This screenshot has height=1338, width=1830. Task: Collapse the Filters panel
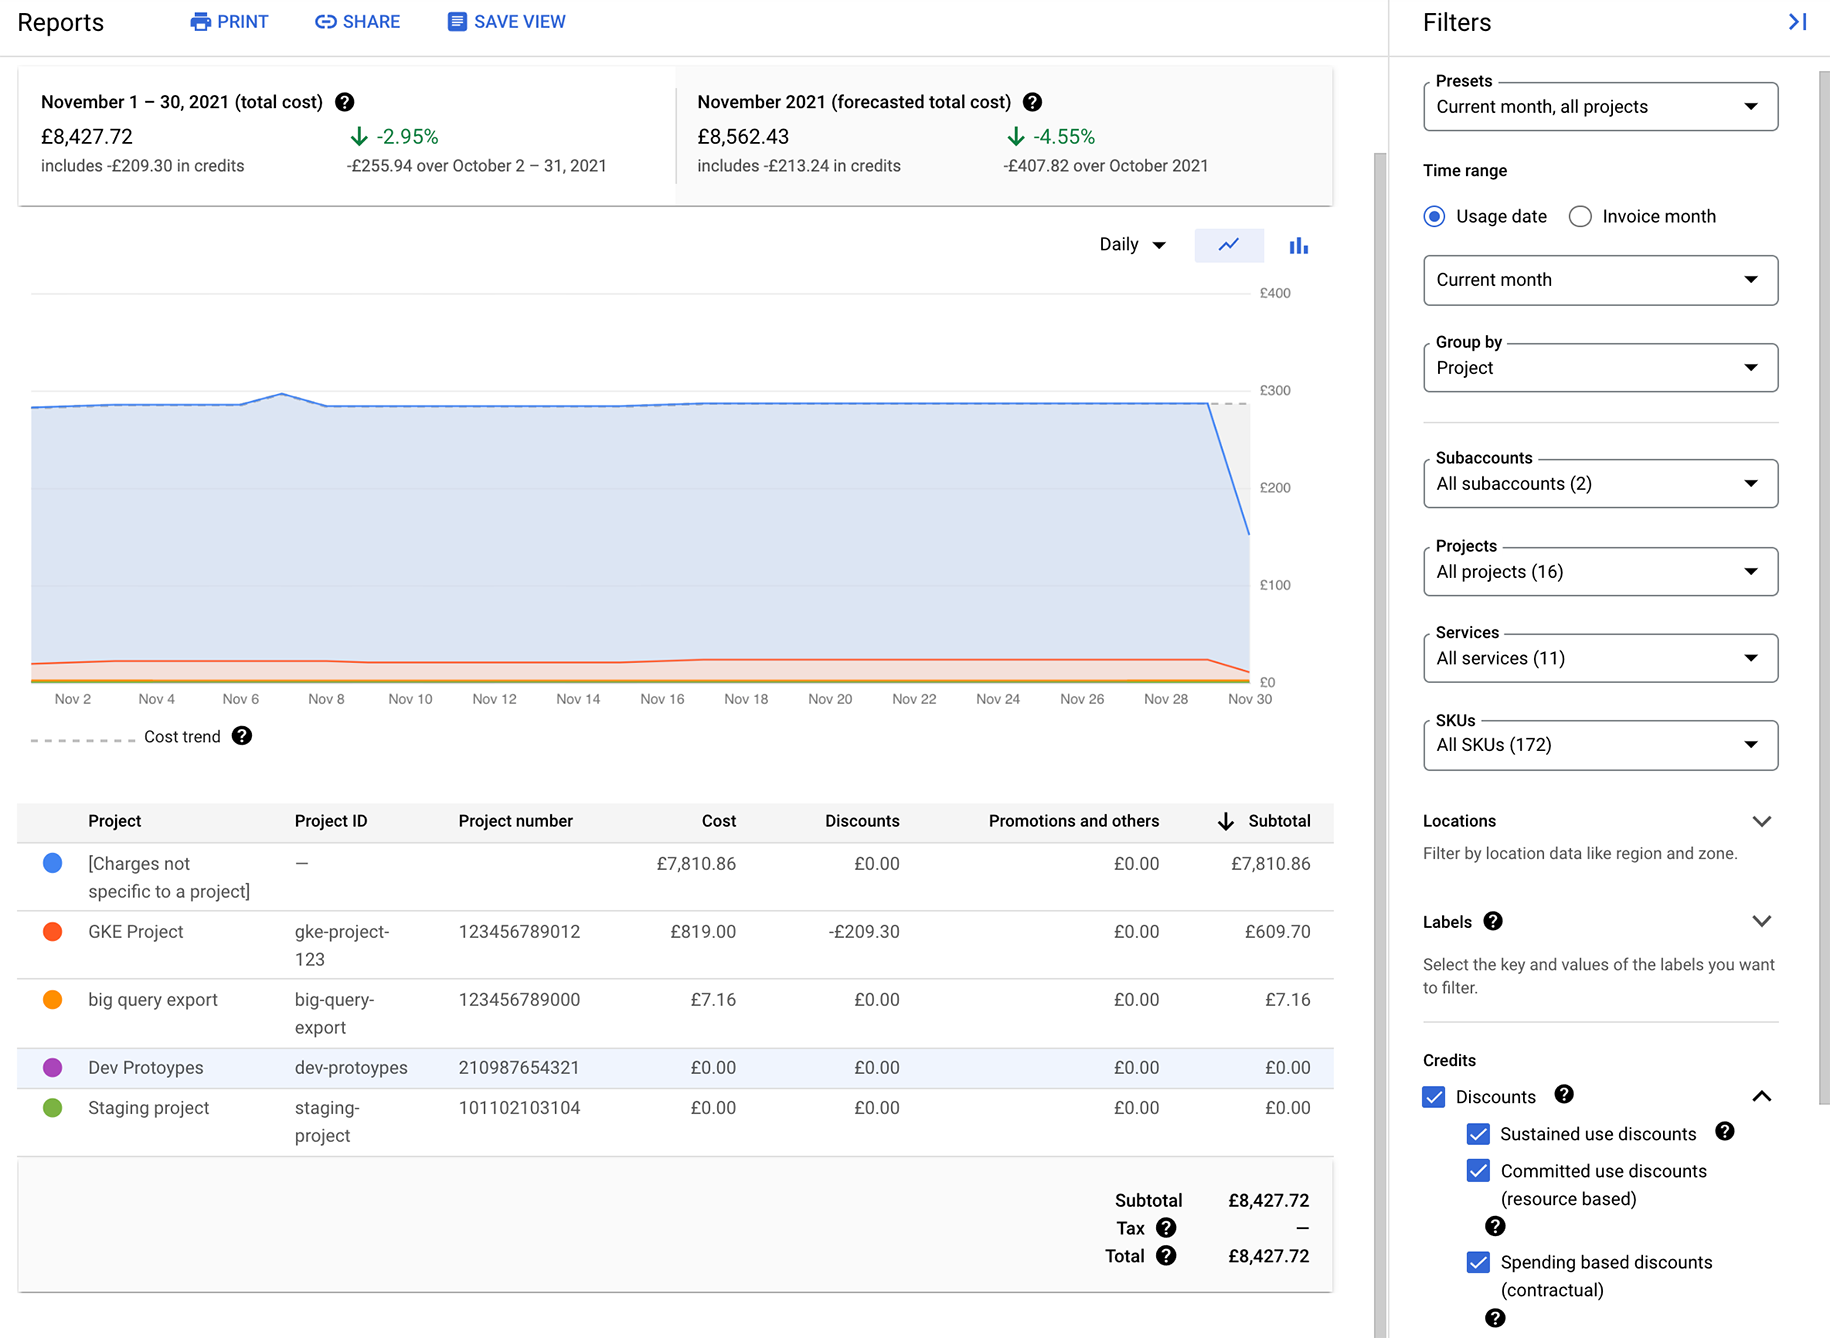coord(1797,21)
